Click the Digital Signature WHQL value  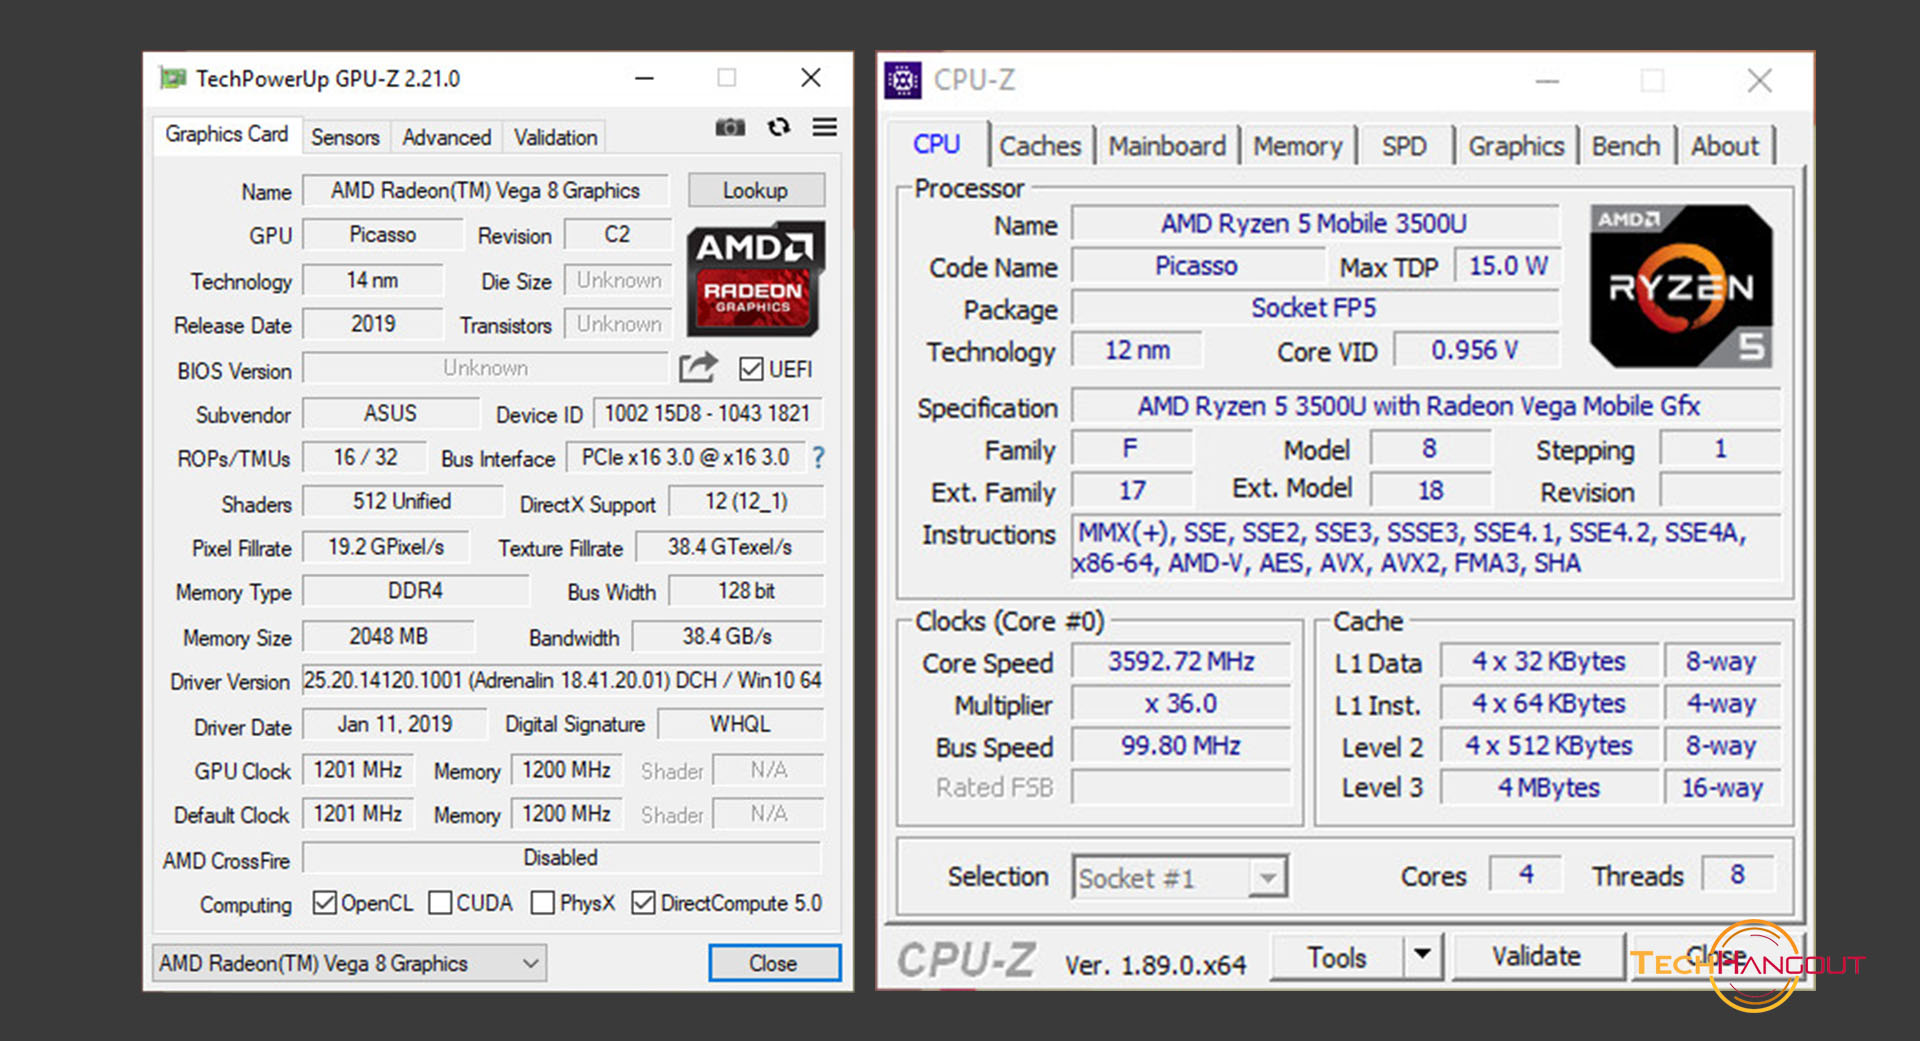[x=740, y=724]
